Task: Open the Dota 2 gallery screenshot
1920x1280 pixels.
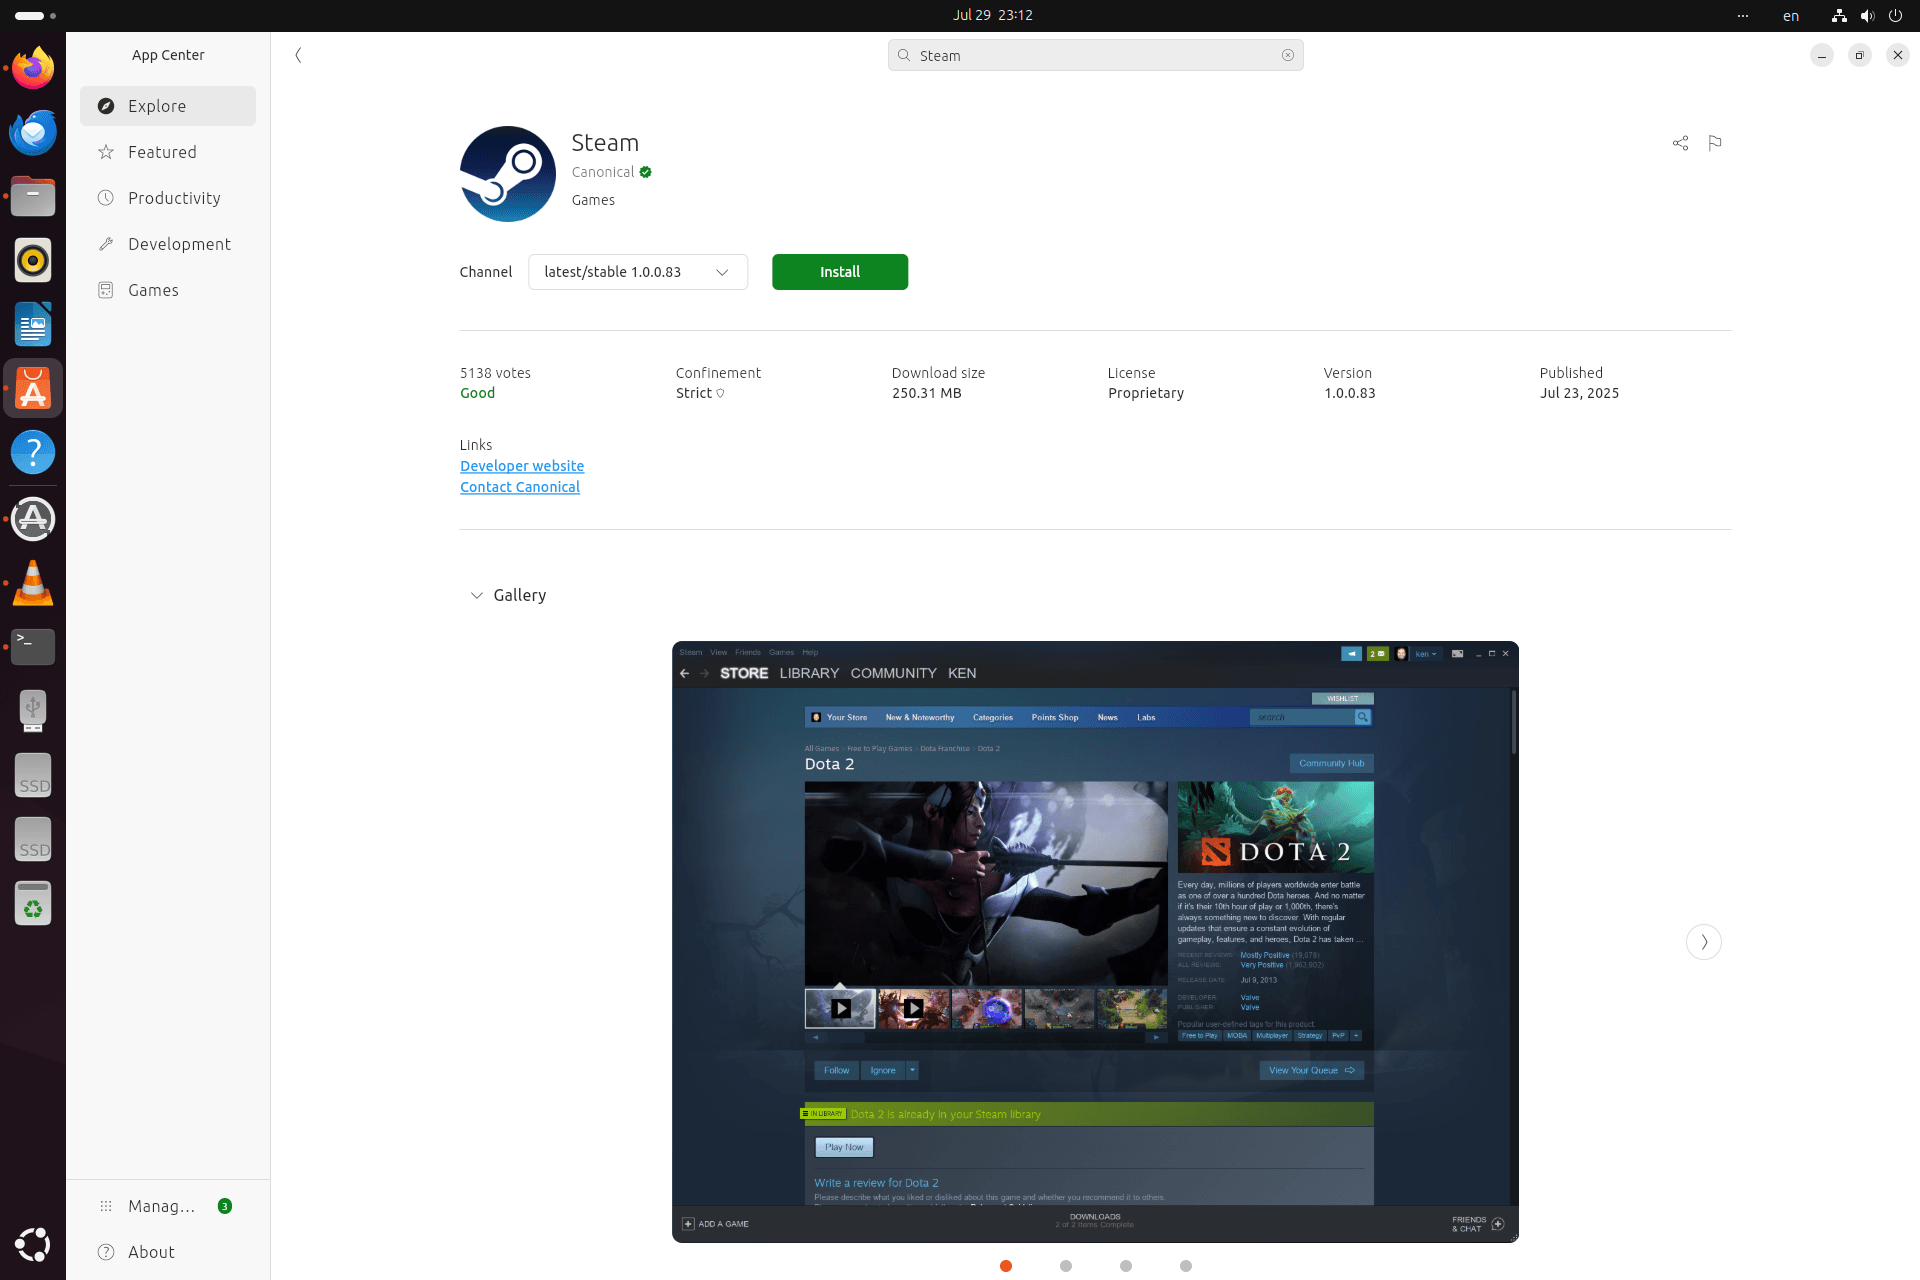Action: coord(1095,942)
